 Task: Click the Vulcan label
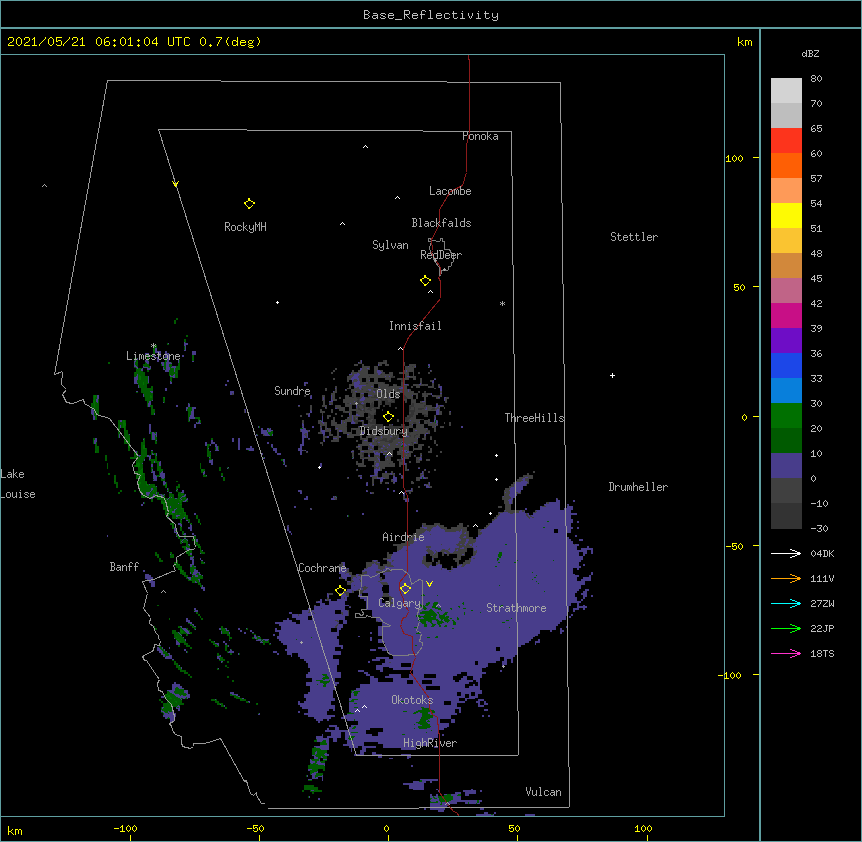[543, 792]
